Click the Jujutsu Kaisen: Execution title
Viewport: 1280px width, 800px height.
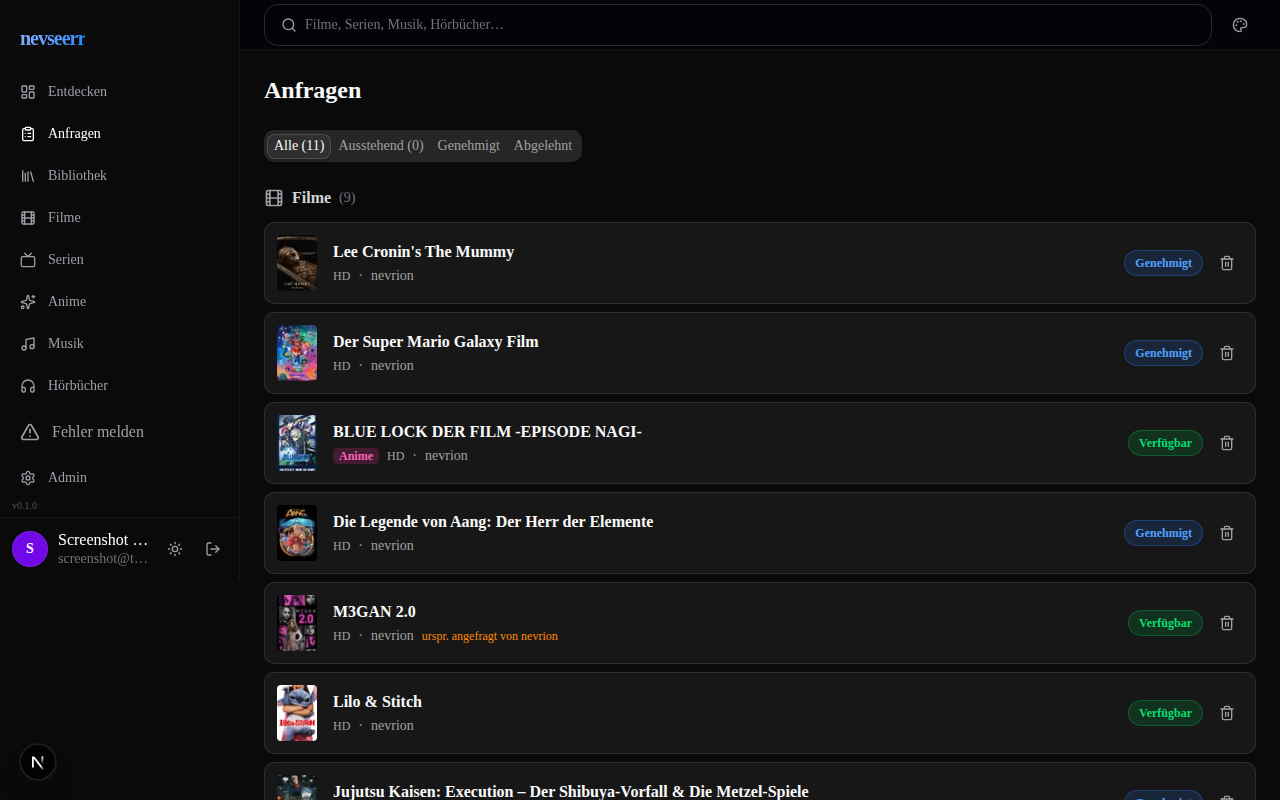coord(571,791)
